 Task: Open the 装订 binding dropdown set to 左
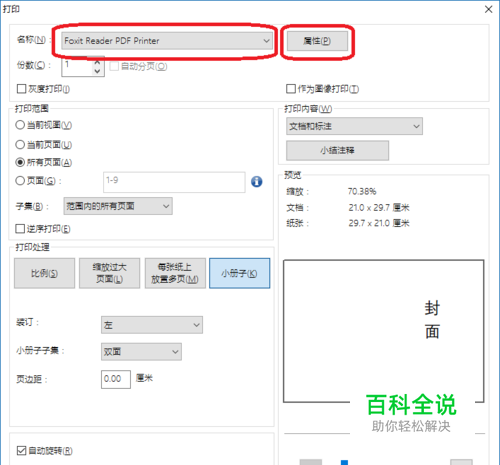pyautogui.click(x=152, y=325)
